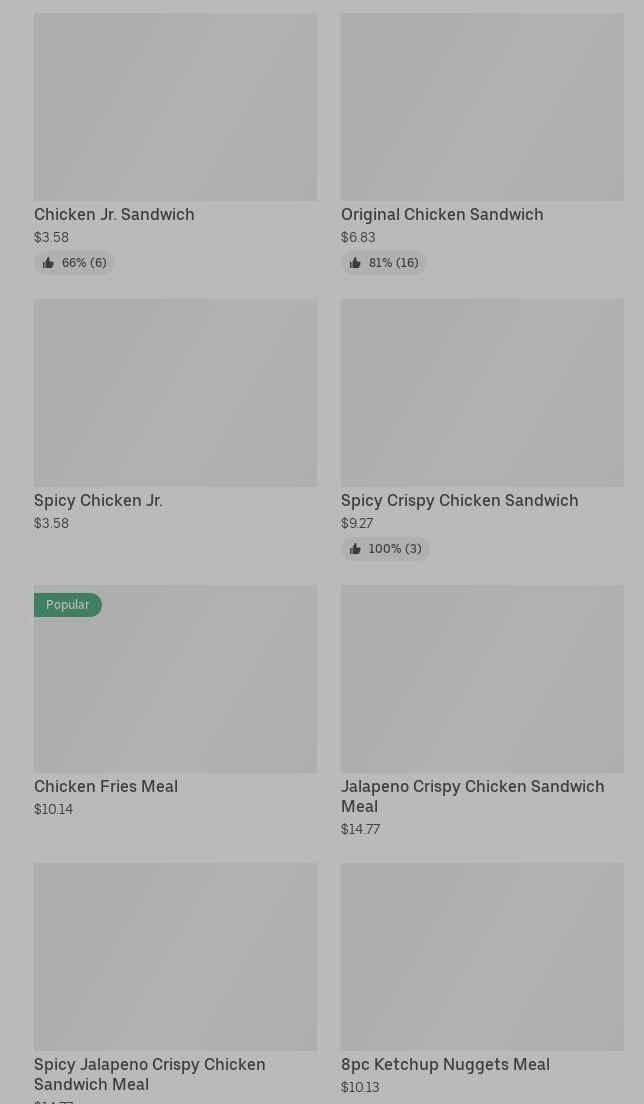Click thumbs-up icon under Chicken Jr. Sandwich

48,263
